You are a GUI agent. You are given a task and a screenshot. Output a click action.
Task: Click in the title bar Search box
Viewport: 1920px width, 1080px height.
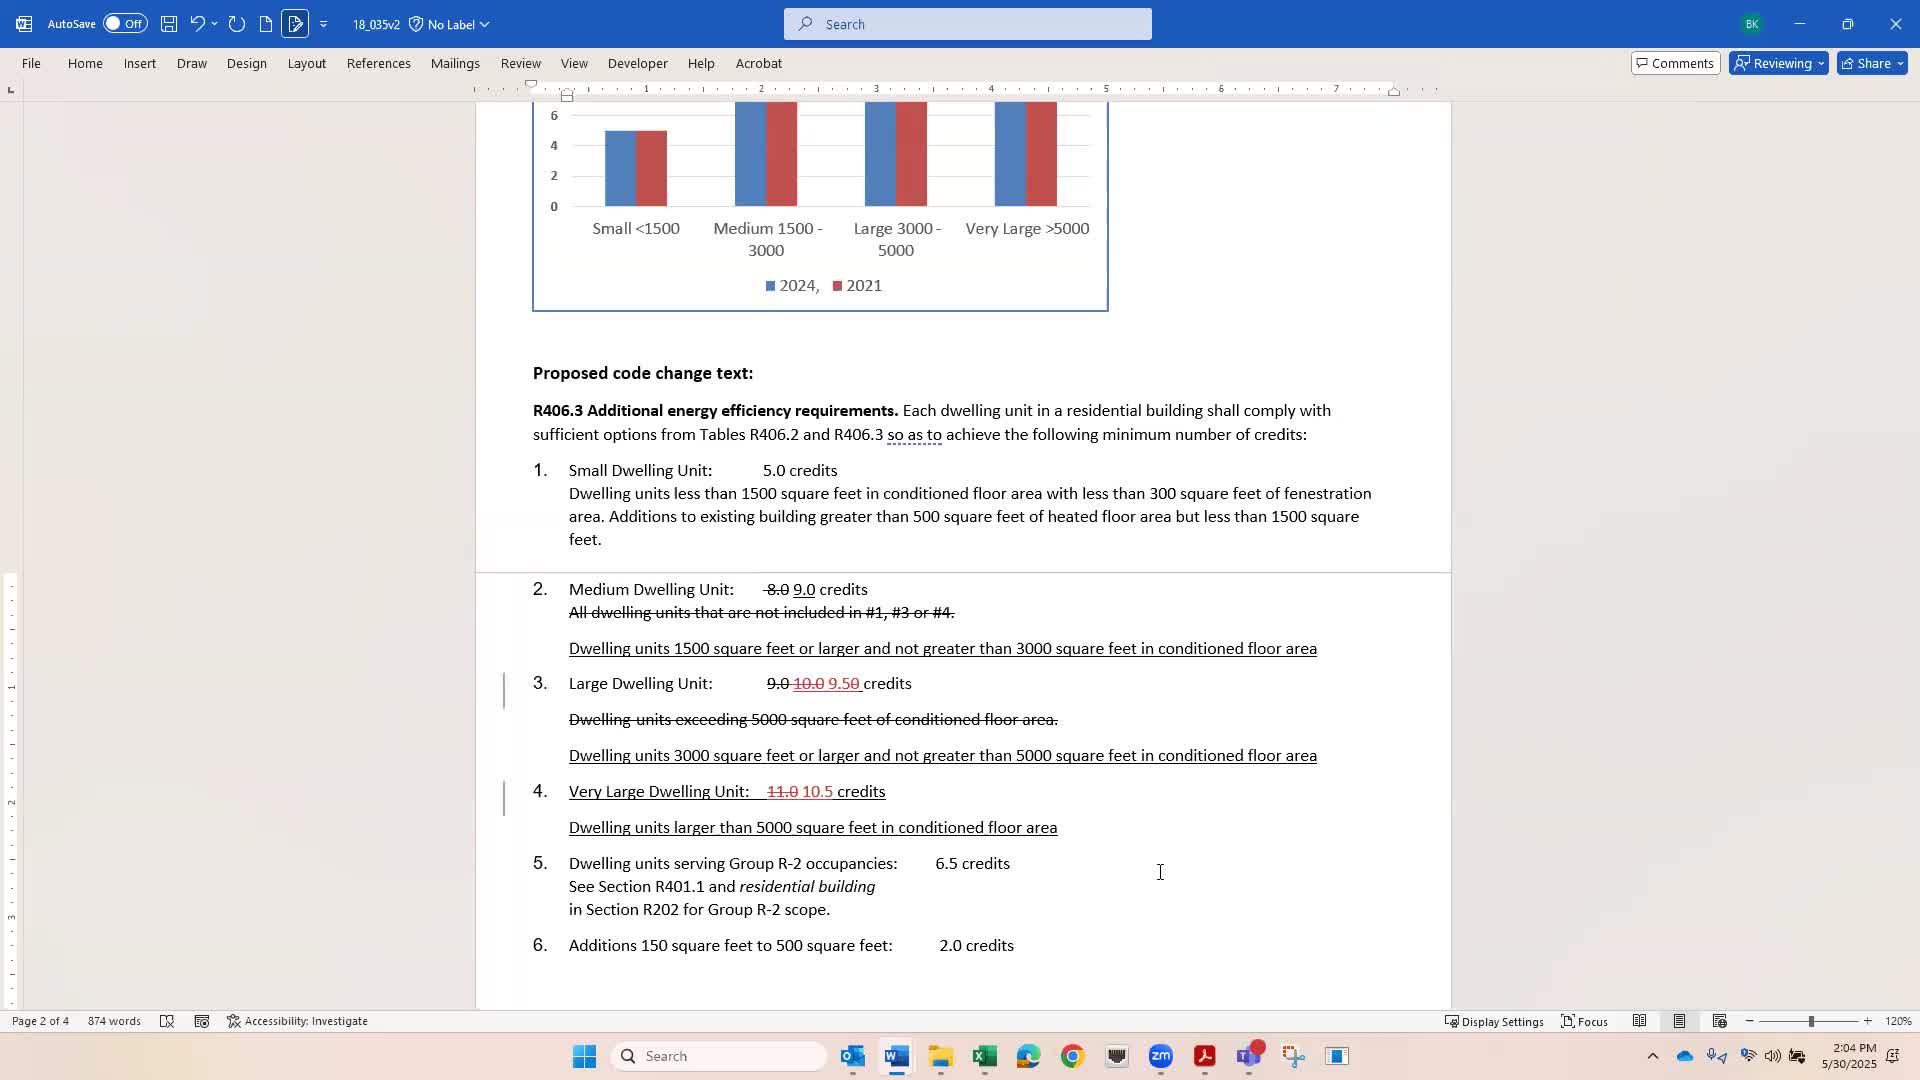coord(967,24)
